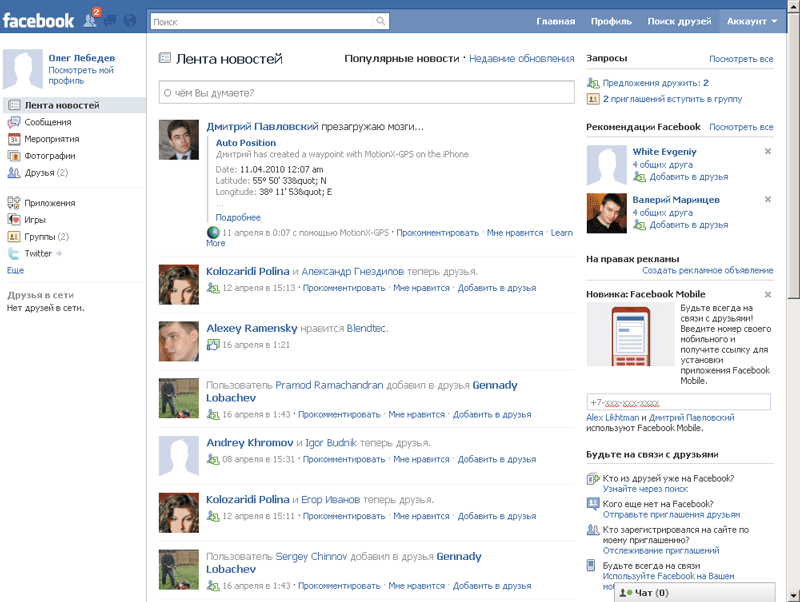Click Отследивание приглашений link

point(661,550)
